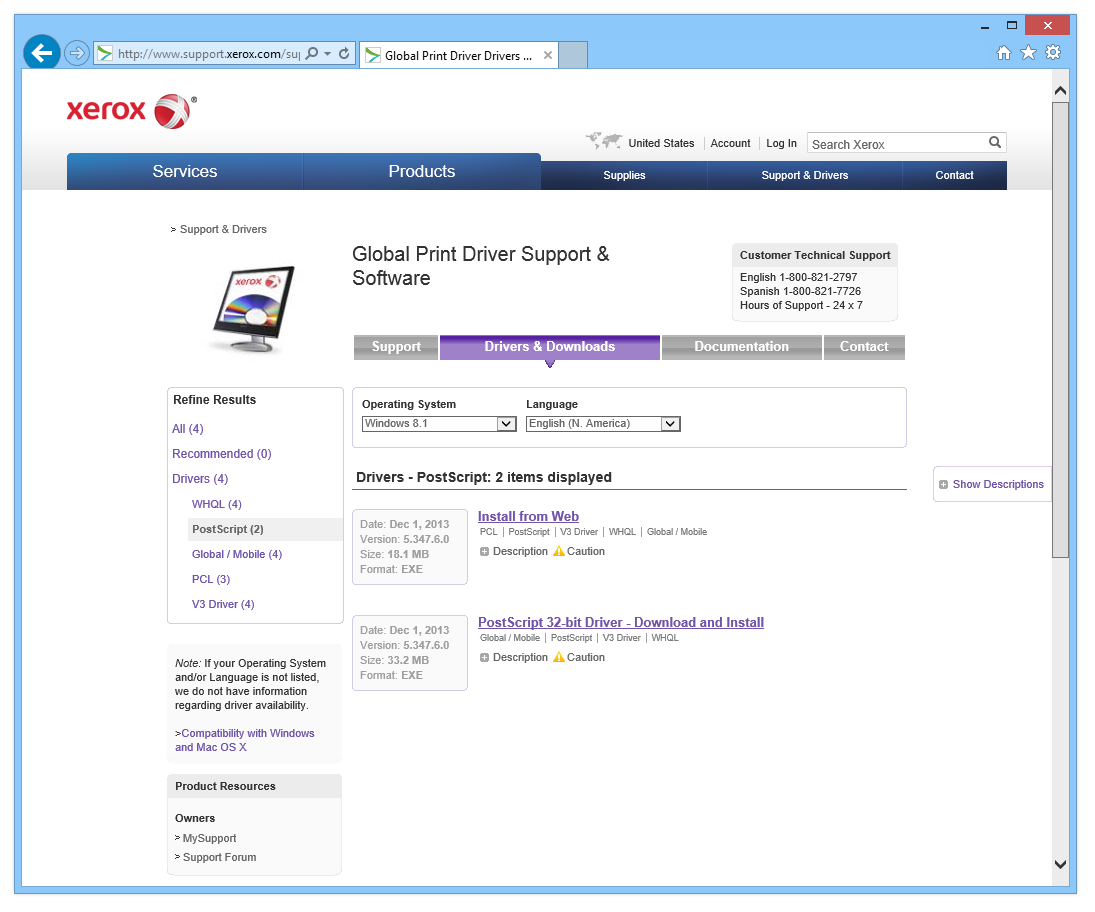Click the Refresh page icon in address bar
1095x912 pixels.
344,54
